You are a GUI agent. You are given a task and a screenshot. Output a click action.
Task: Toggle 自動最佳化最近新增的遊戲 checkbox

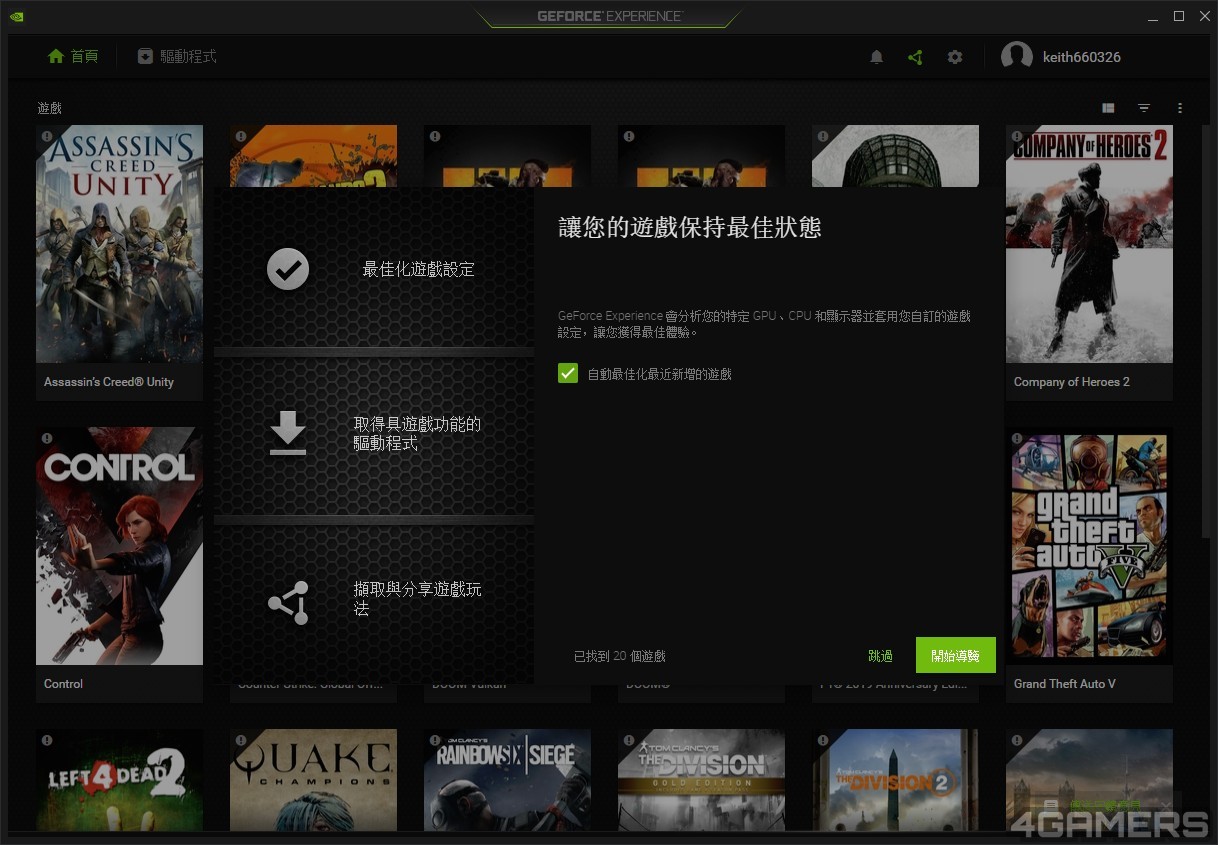coord(568,373)
